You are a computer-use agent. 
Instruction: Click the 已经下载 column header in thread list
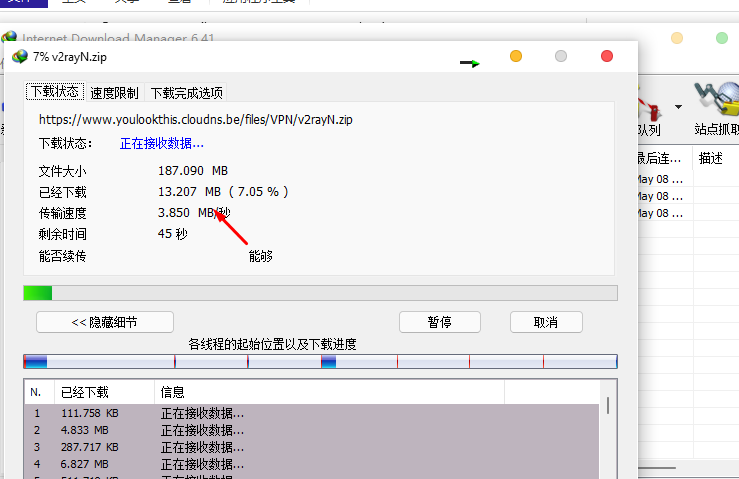point(105,392)
